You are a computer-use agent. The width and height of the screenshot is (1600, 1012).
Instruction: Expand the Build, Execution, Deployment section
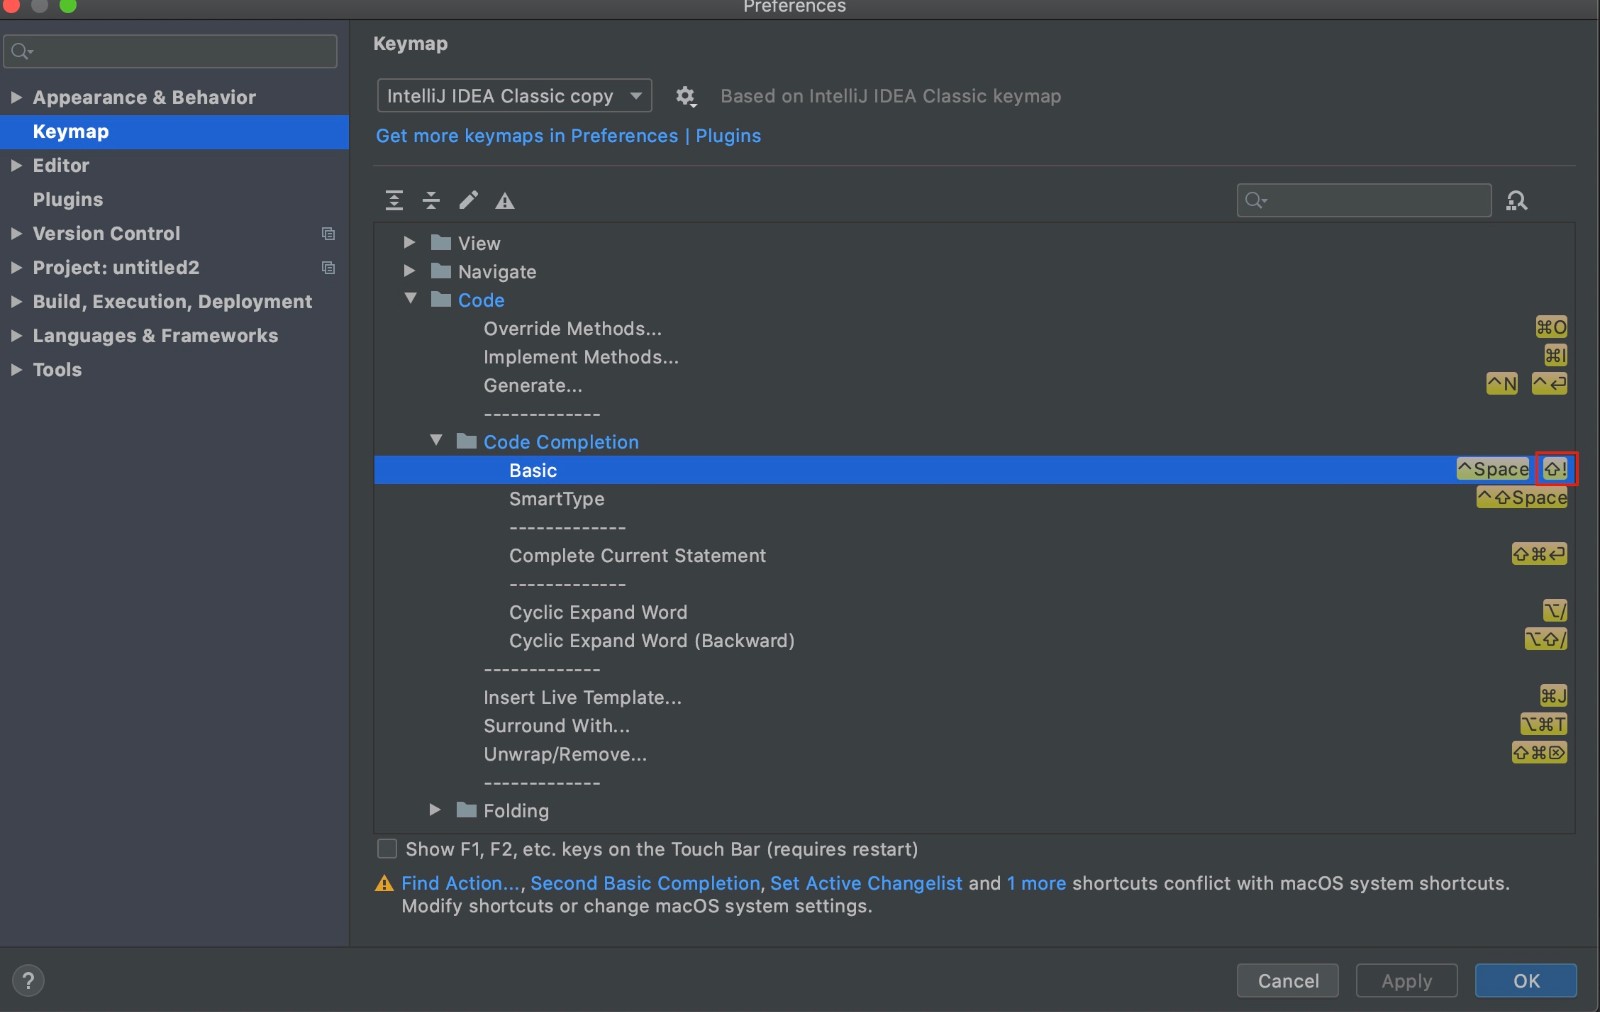click(16, 301)
